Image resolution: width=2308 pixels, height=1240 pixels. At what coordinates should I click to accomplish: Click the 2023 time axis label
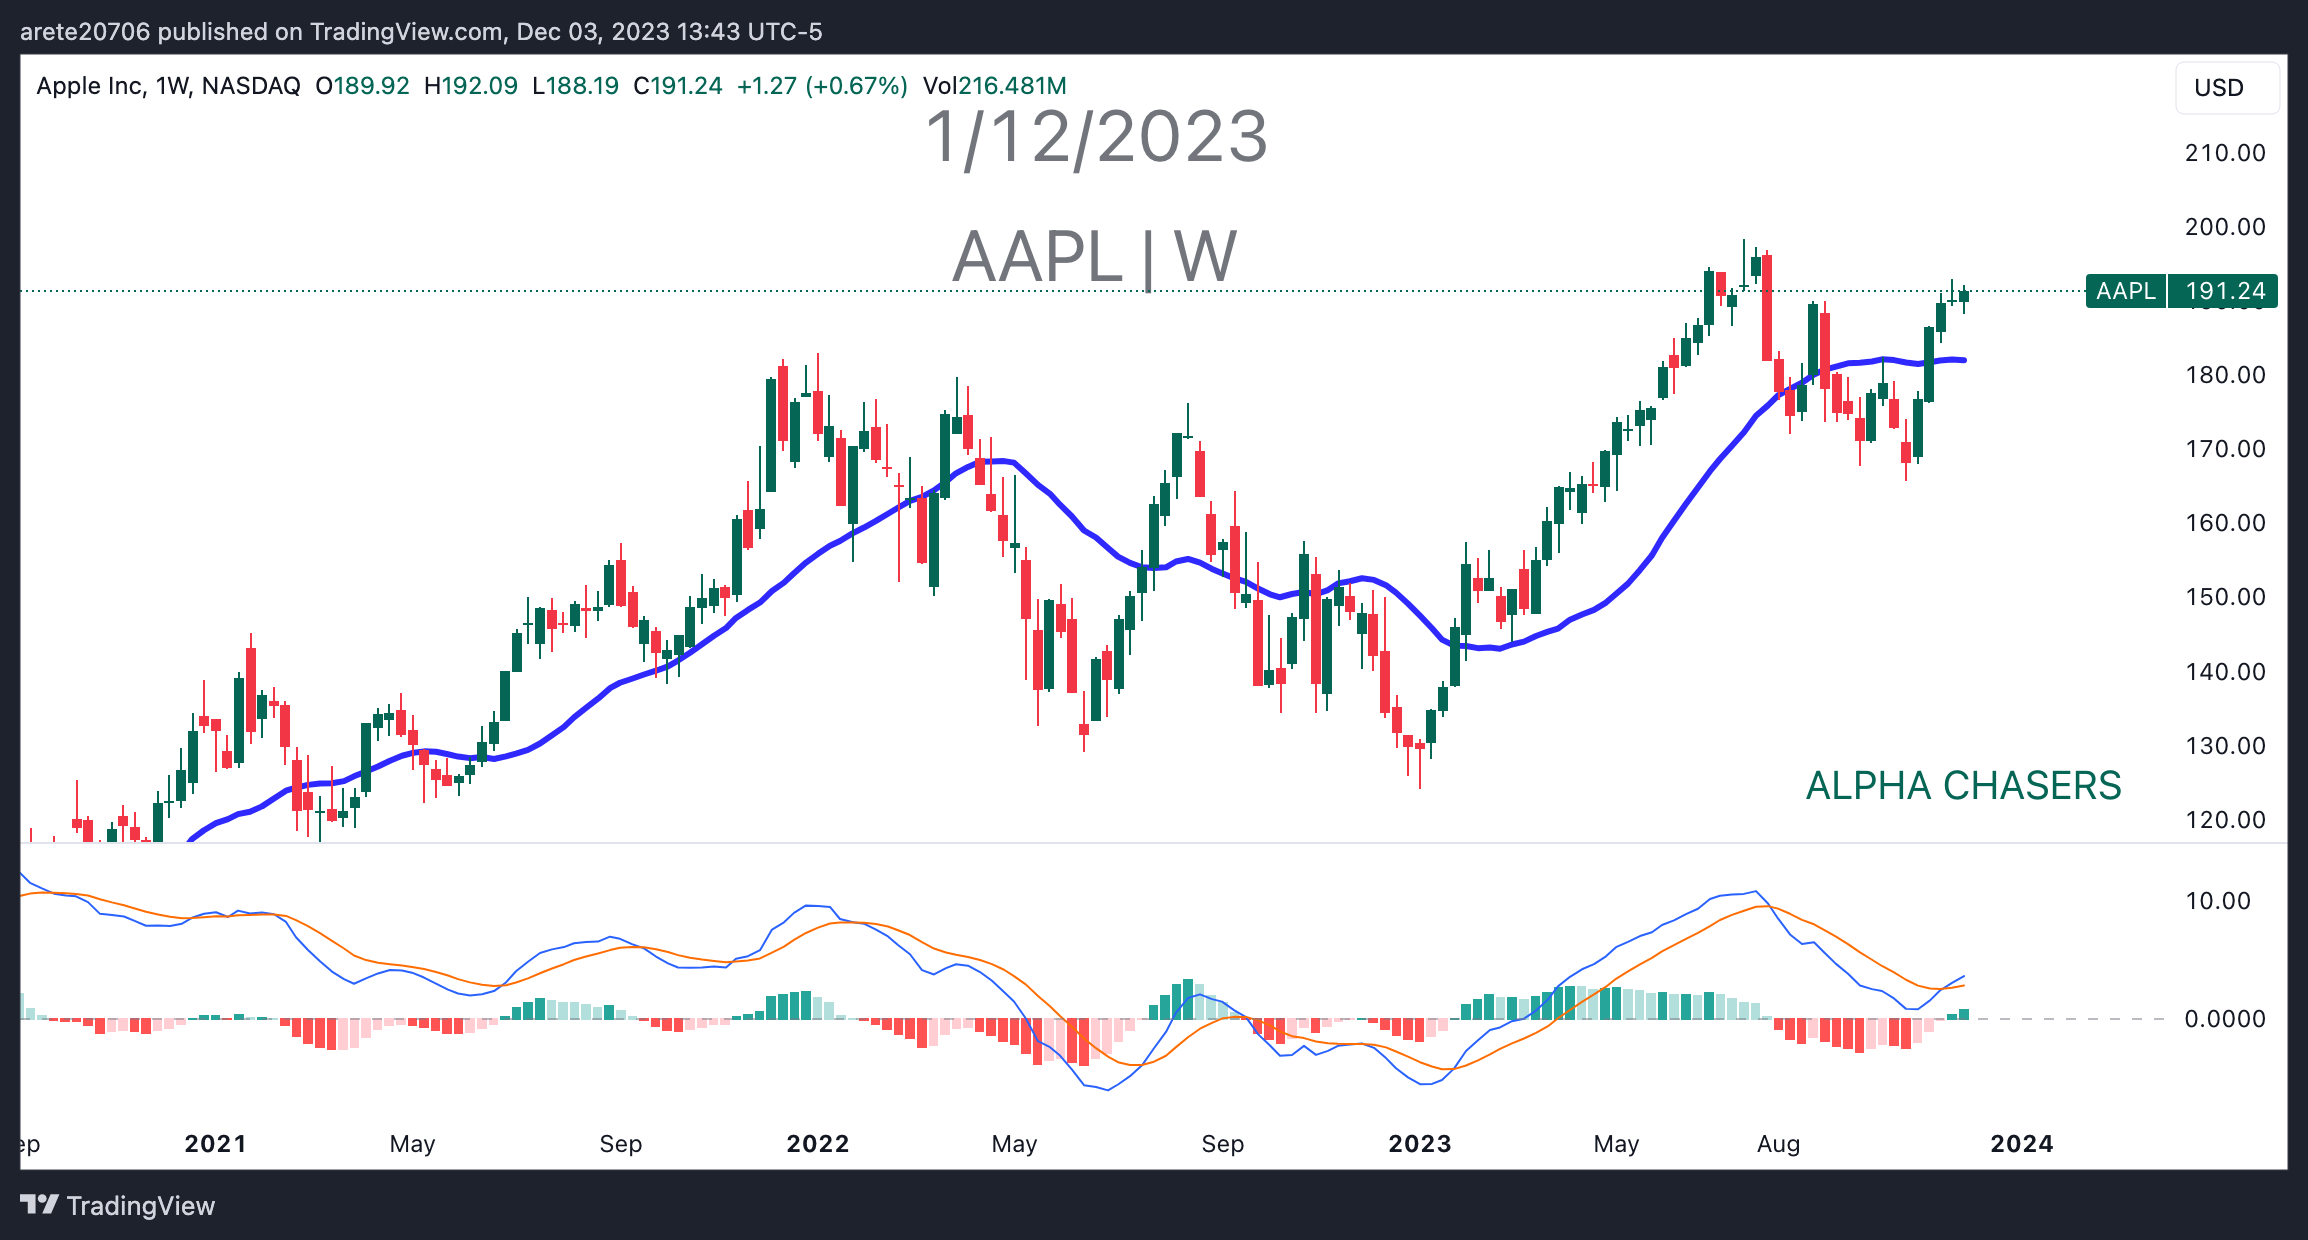coord(1420,1144)
